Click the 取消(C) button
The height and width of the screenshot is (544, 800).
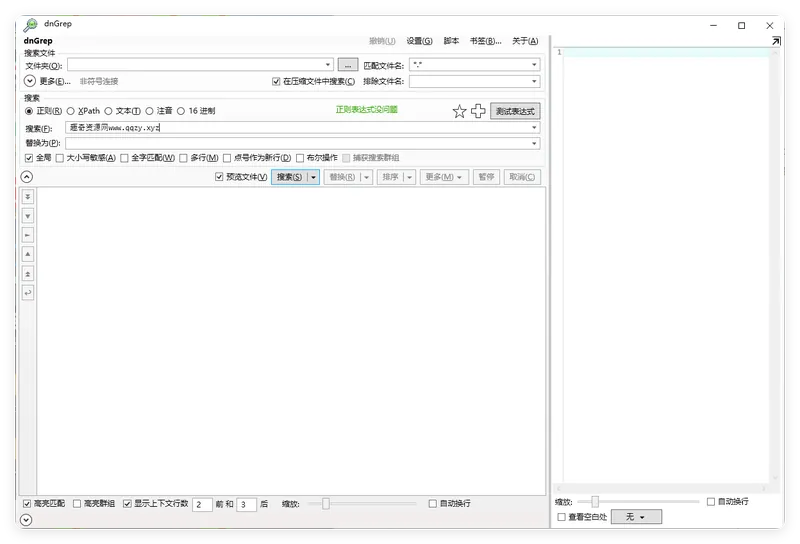click(x=522, y=177)
